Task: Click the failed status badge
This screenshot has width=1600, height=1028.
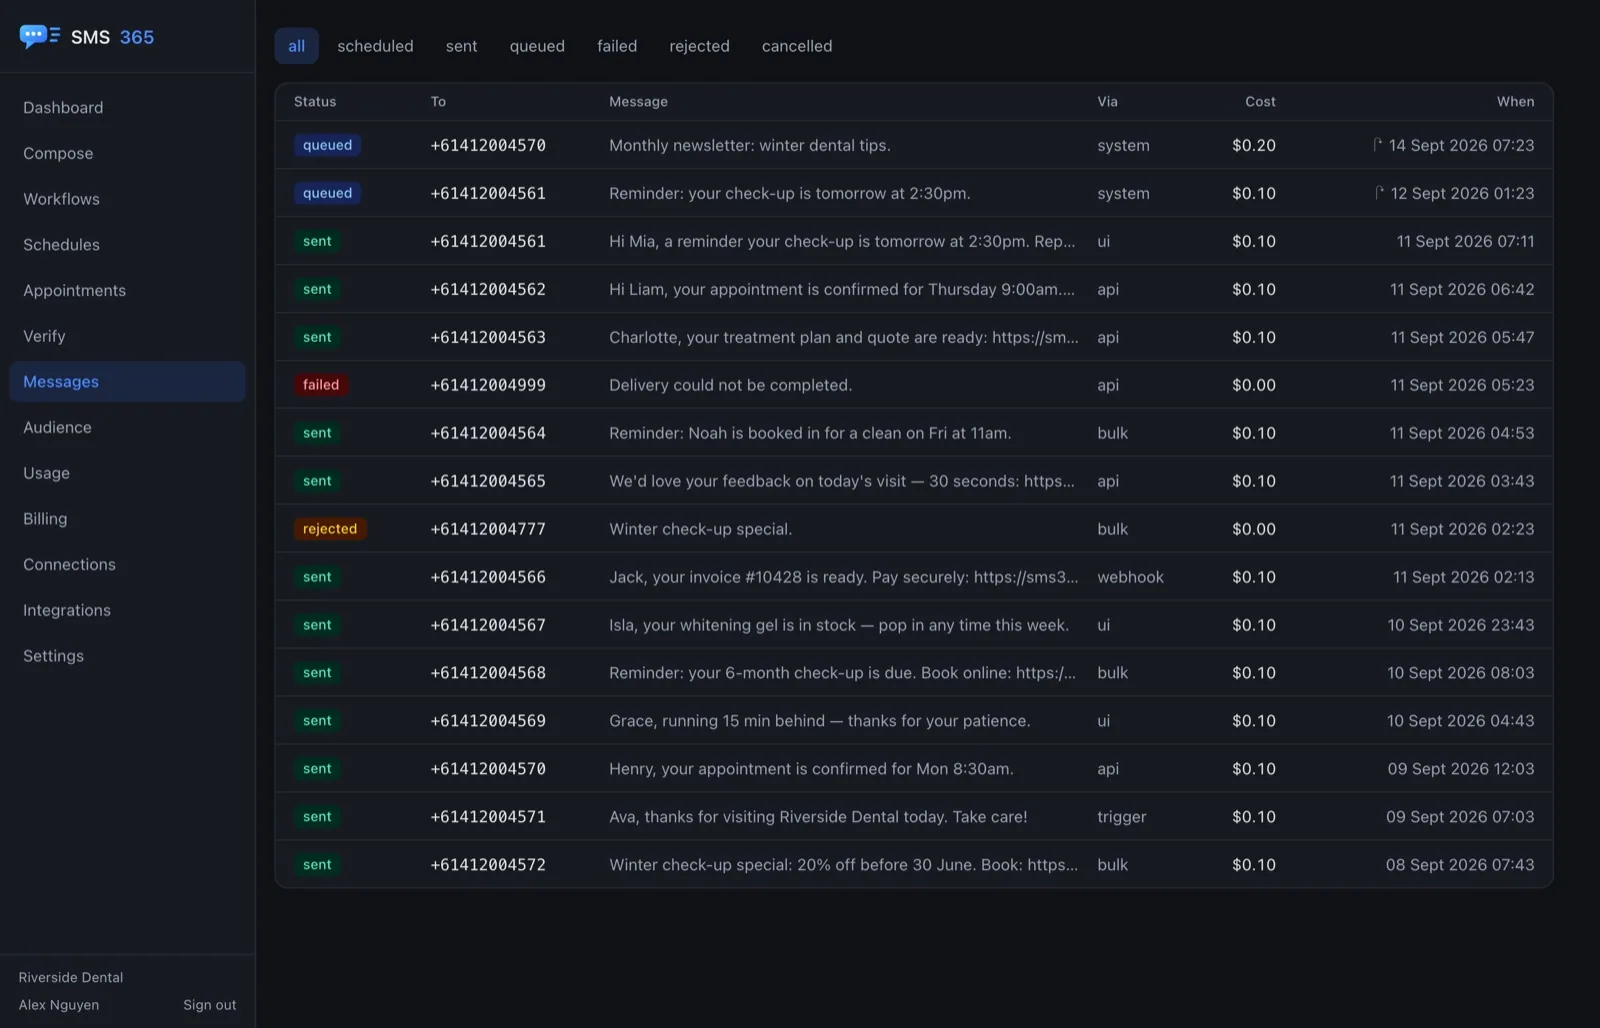Action: pos(321,385)
